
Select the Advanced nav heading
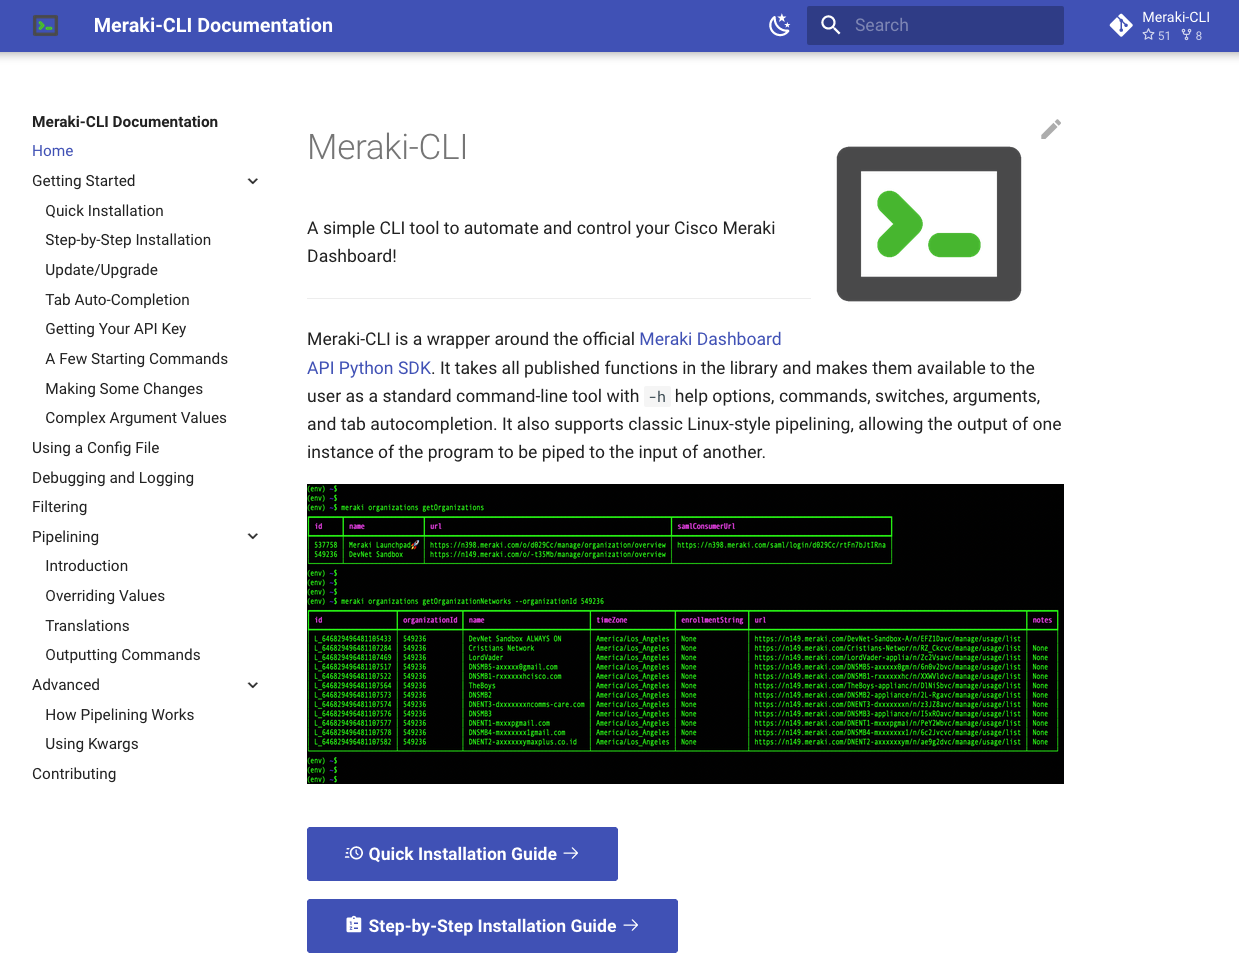pyautogui.click(x=66, y=685)
